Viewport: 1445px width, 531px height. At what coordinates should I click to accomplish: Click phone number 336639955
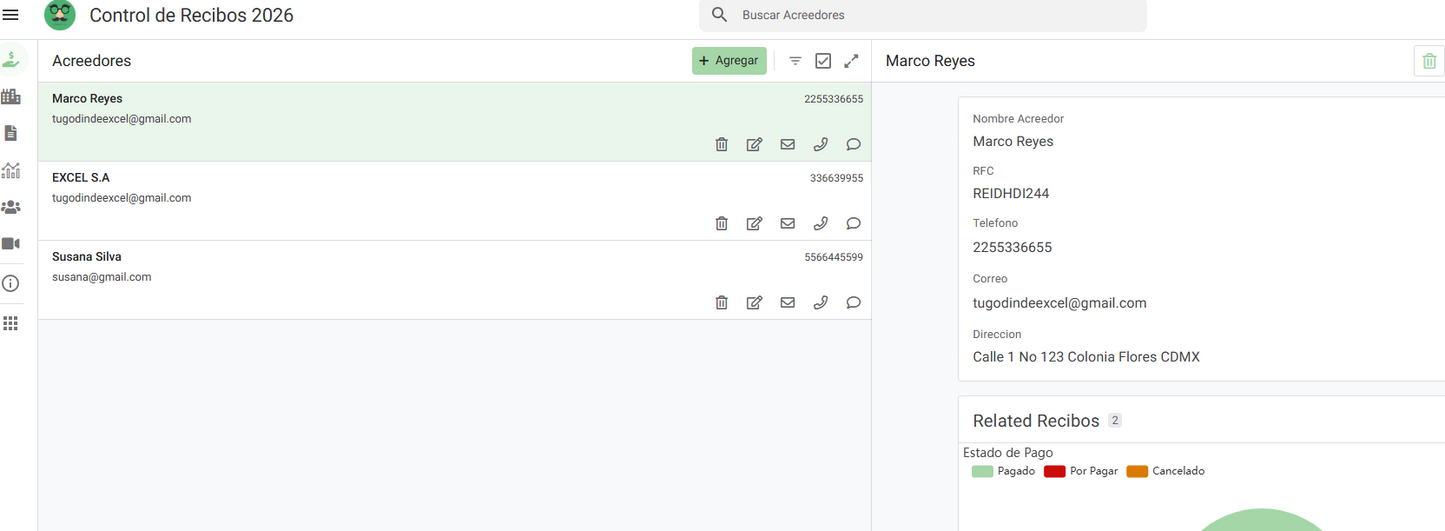[x=836, y=178]
